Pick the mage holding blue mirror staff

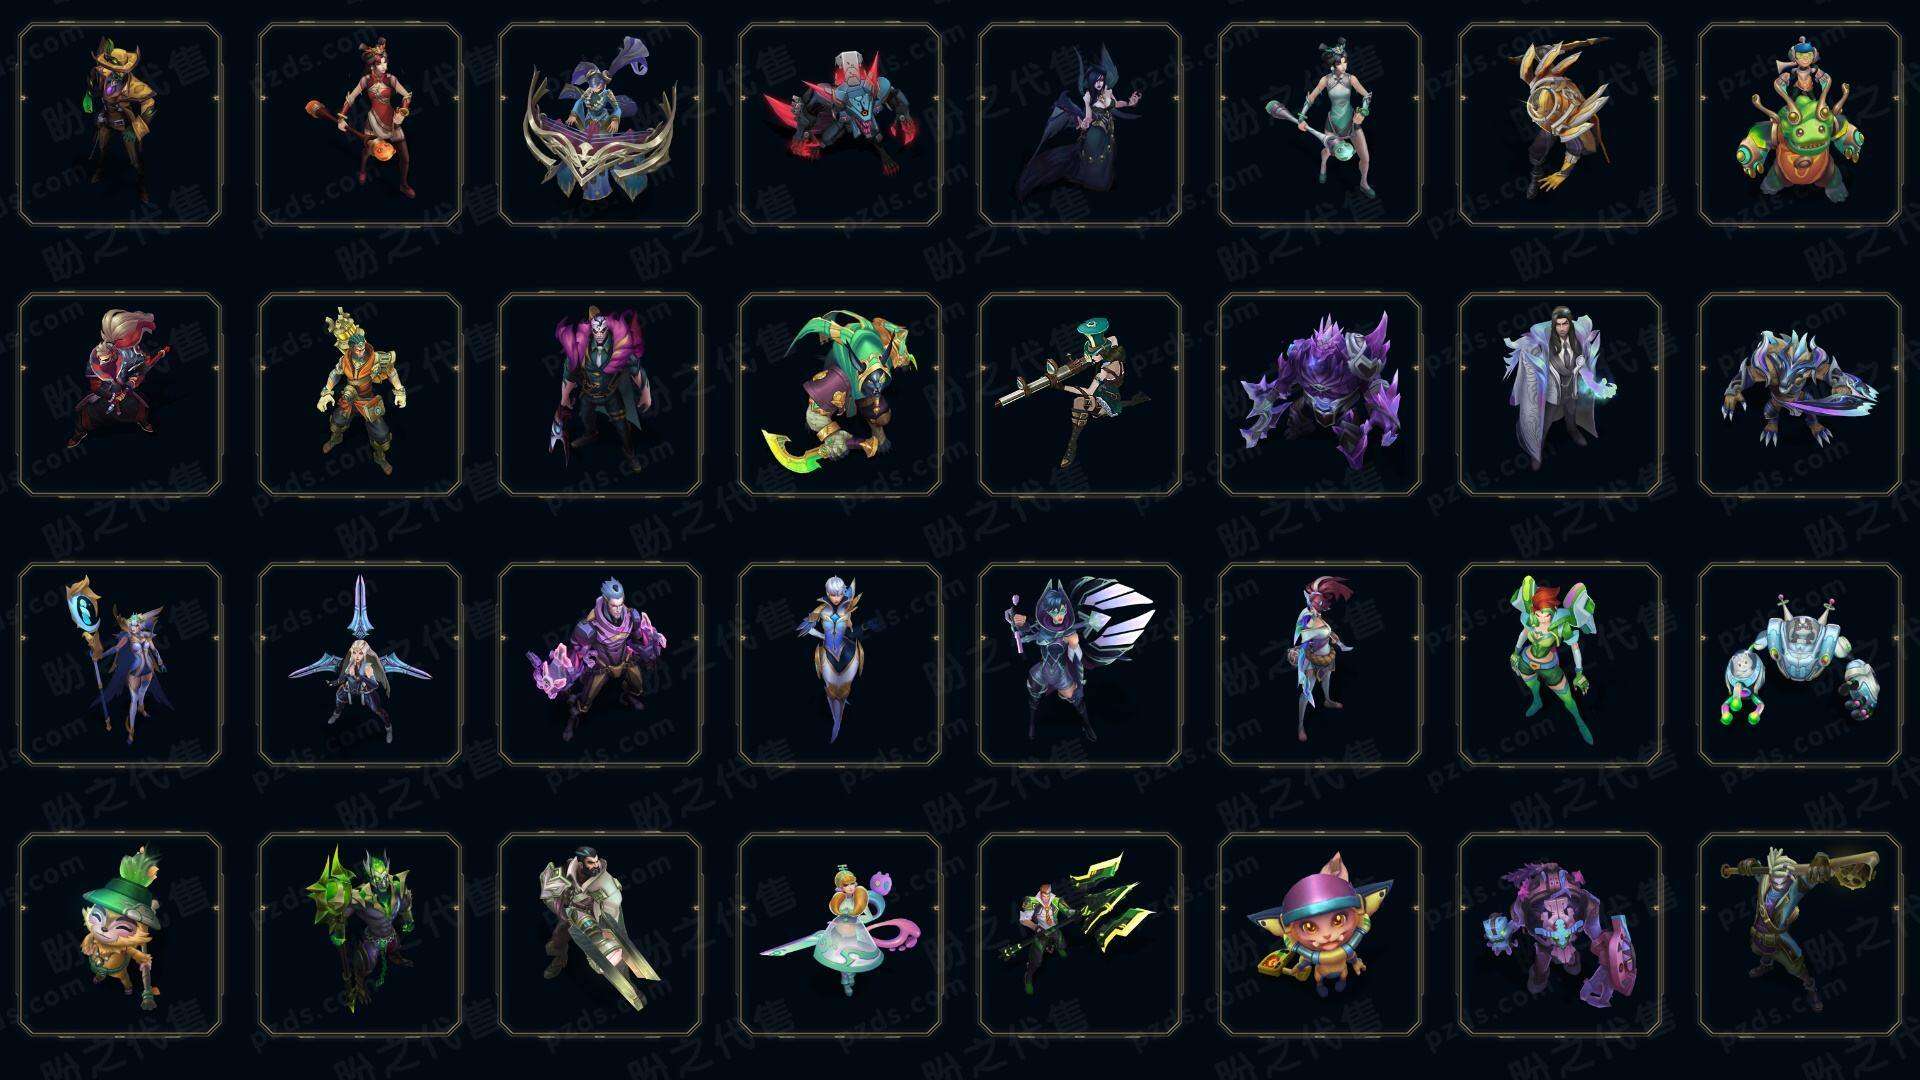pos(120,664)
